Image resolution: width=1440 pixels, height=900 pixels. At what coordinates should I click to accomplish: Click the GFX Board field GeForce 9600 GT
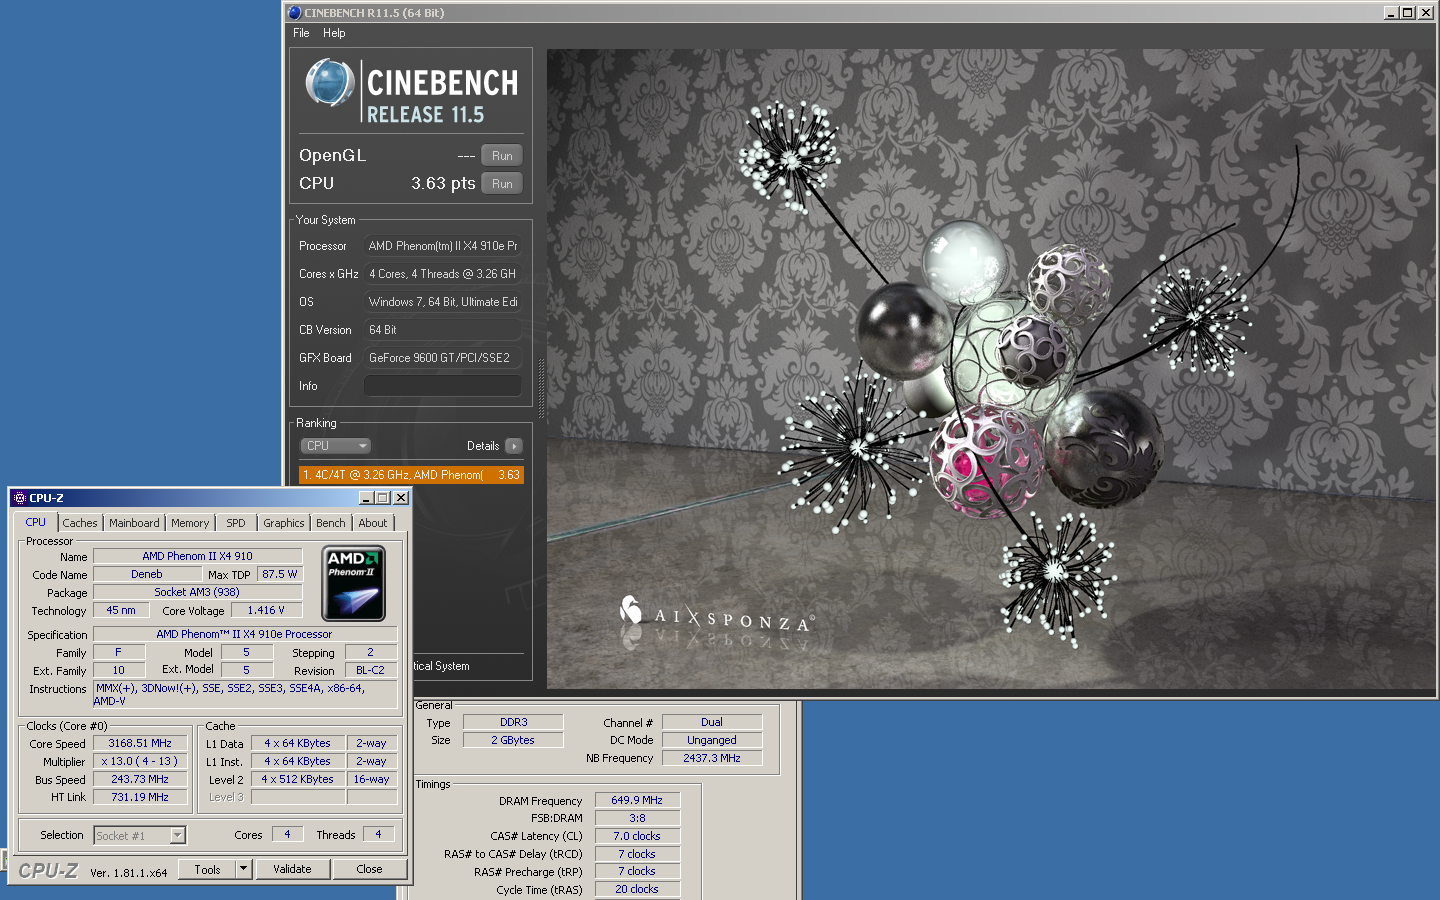point(443,358)
